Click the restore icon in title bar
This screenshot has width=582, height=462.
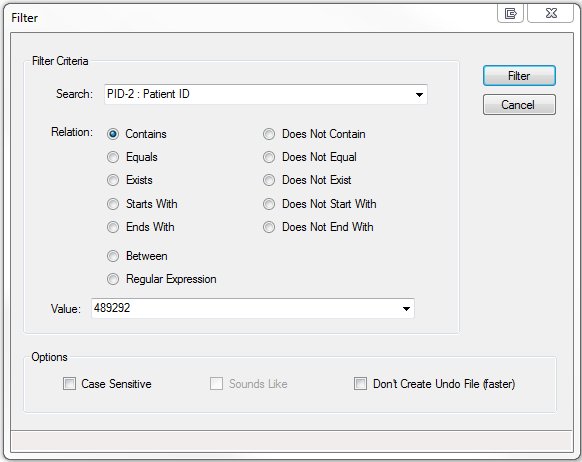tap(510, 13)
